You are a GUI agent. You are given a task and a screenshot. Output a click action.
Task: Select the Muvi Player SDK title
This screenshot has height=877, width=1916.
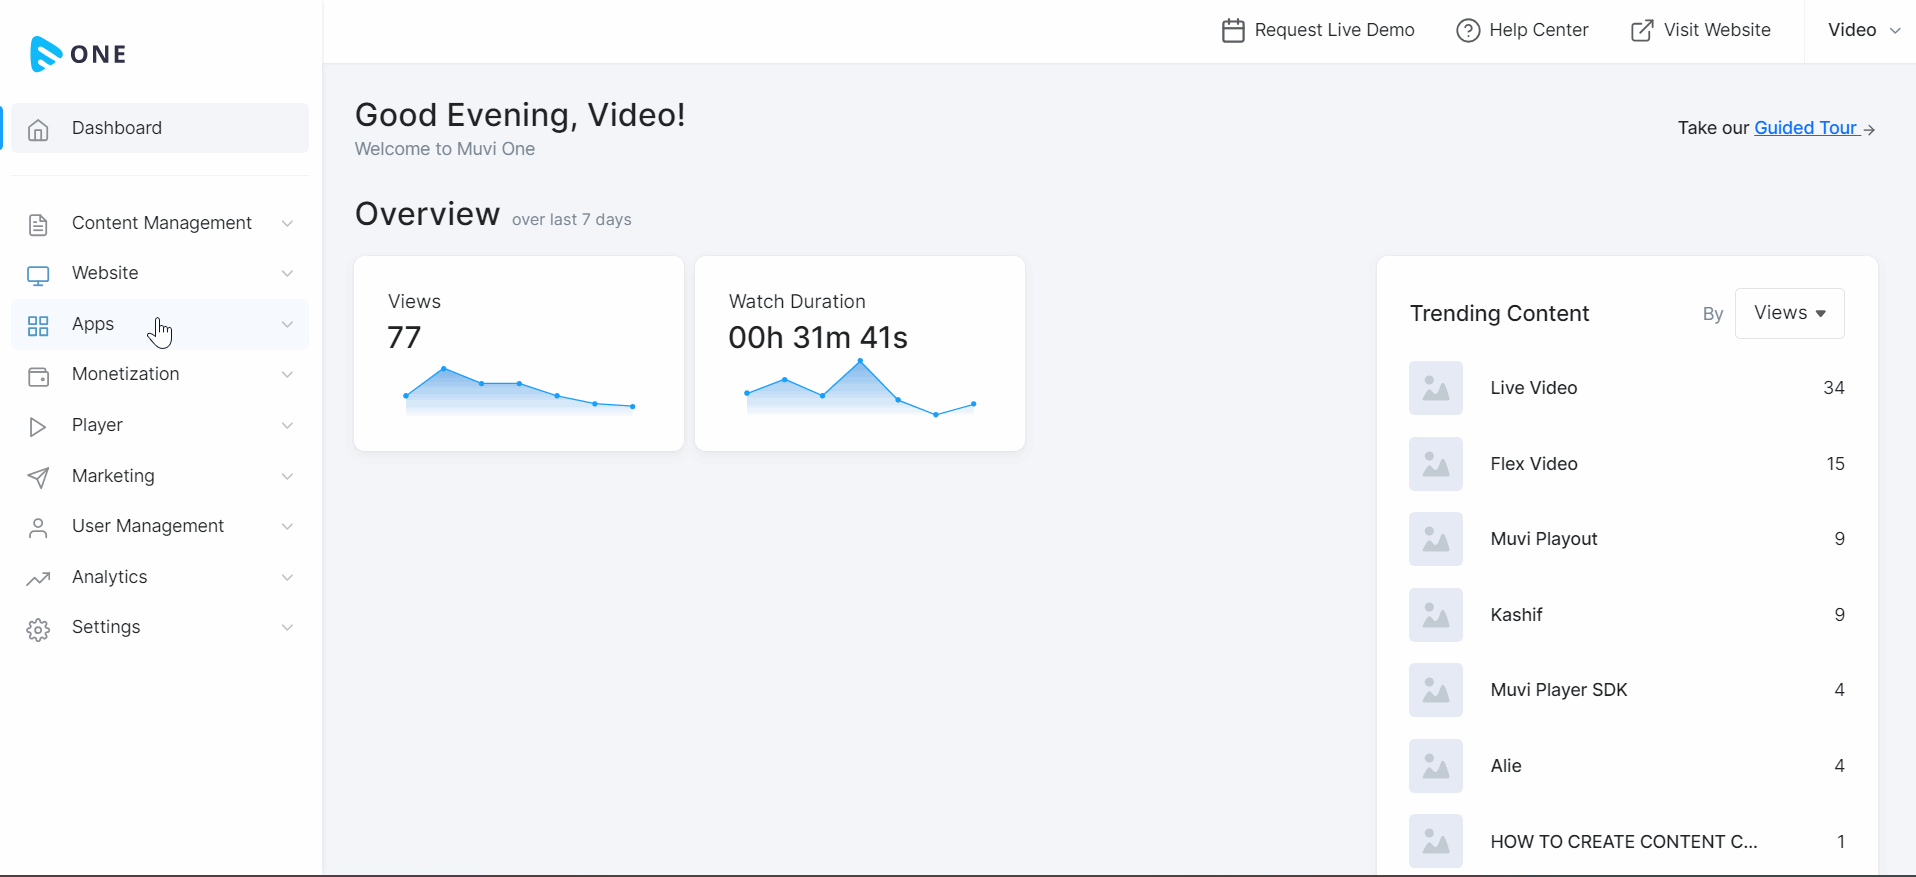[x=1559, y=690]
